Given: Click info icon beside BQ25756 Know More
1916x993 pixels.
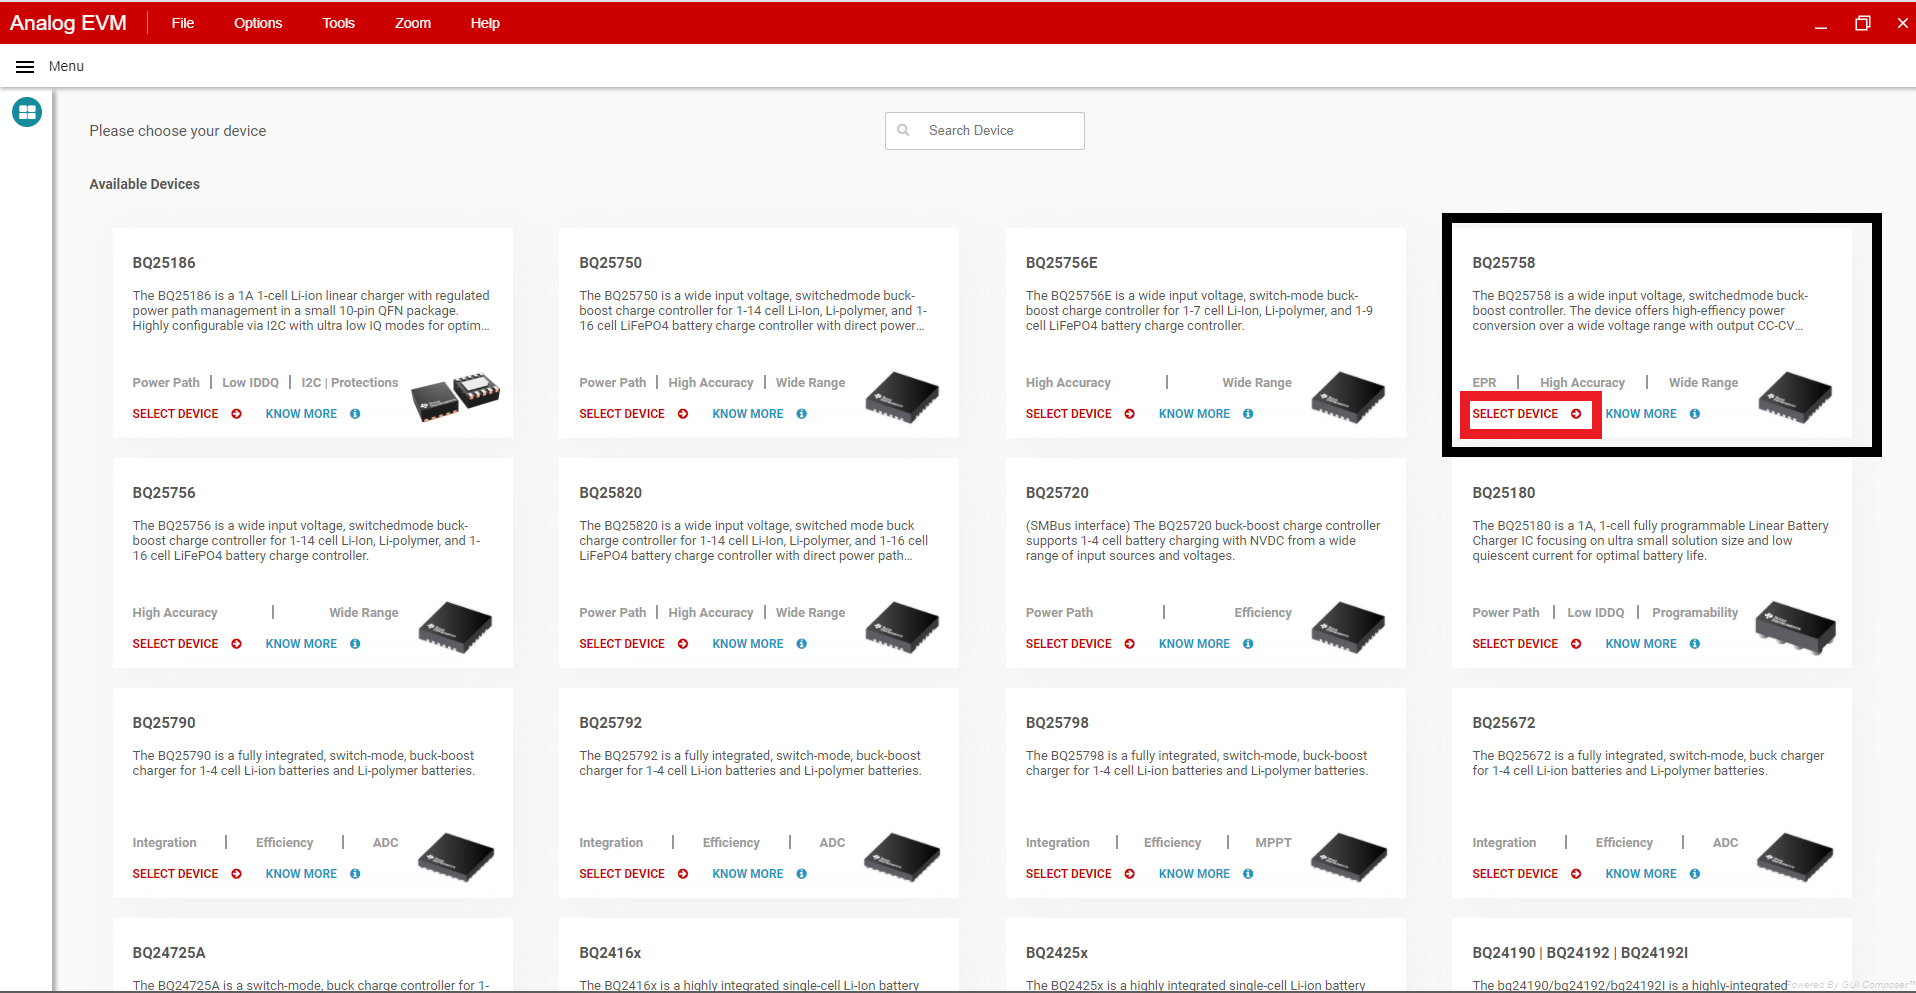Looking at the screenshot, I should (355, 644).
